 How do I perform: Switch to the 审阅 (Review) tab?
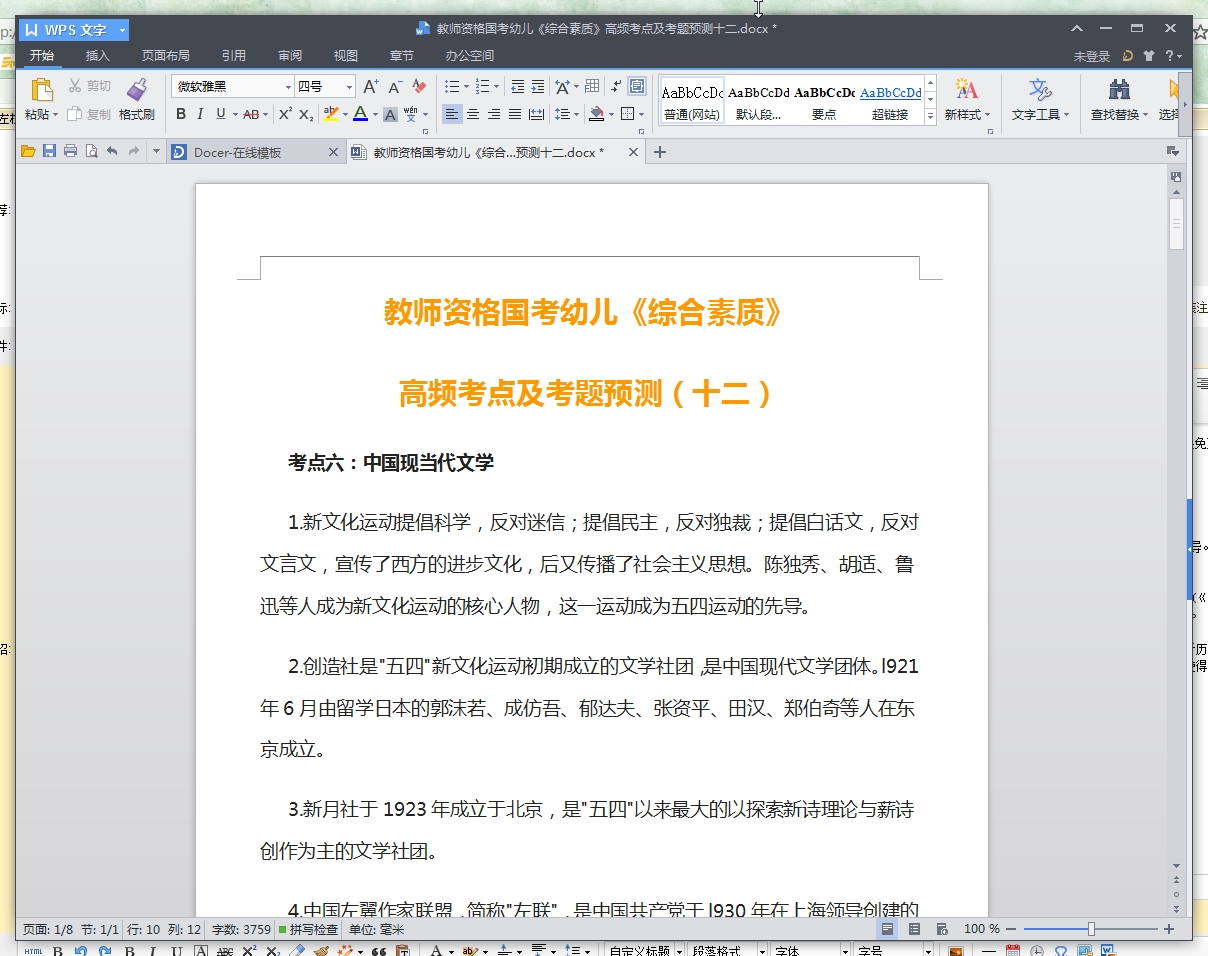pyautogui.click(x=290, y=56)
